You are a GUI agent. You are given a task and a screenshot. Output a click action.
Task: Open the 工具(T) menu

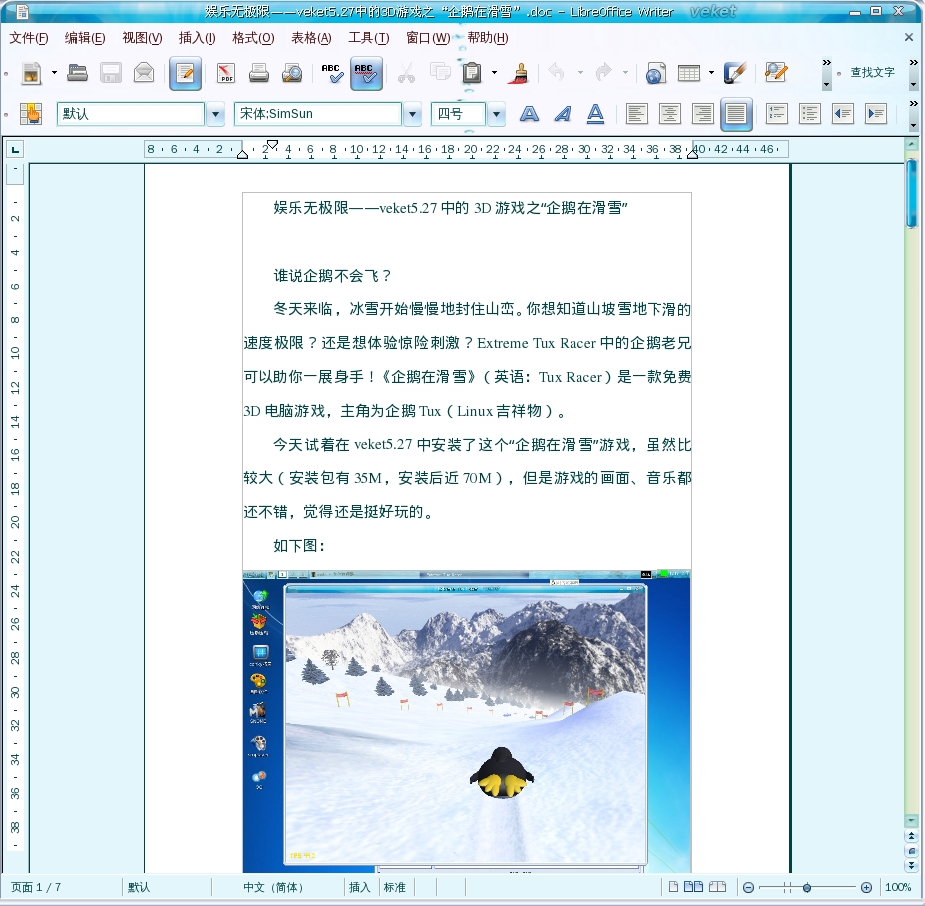[x=369, y=38]
